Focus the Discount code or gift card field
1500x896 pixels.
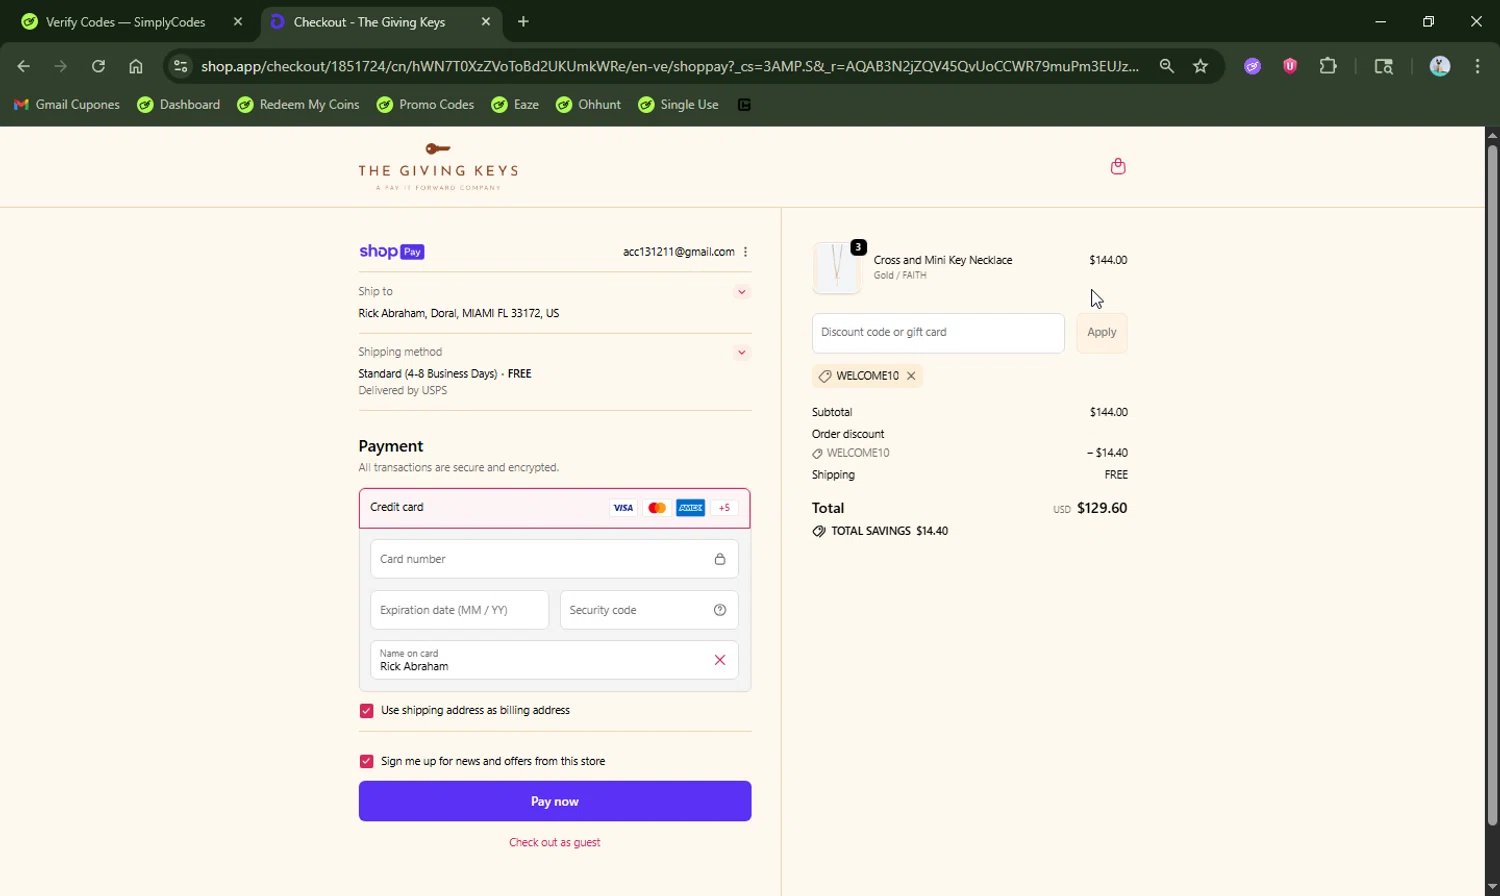point(938,333)
